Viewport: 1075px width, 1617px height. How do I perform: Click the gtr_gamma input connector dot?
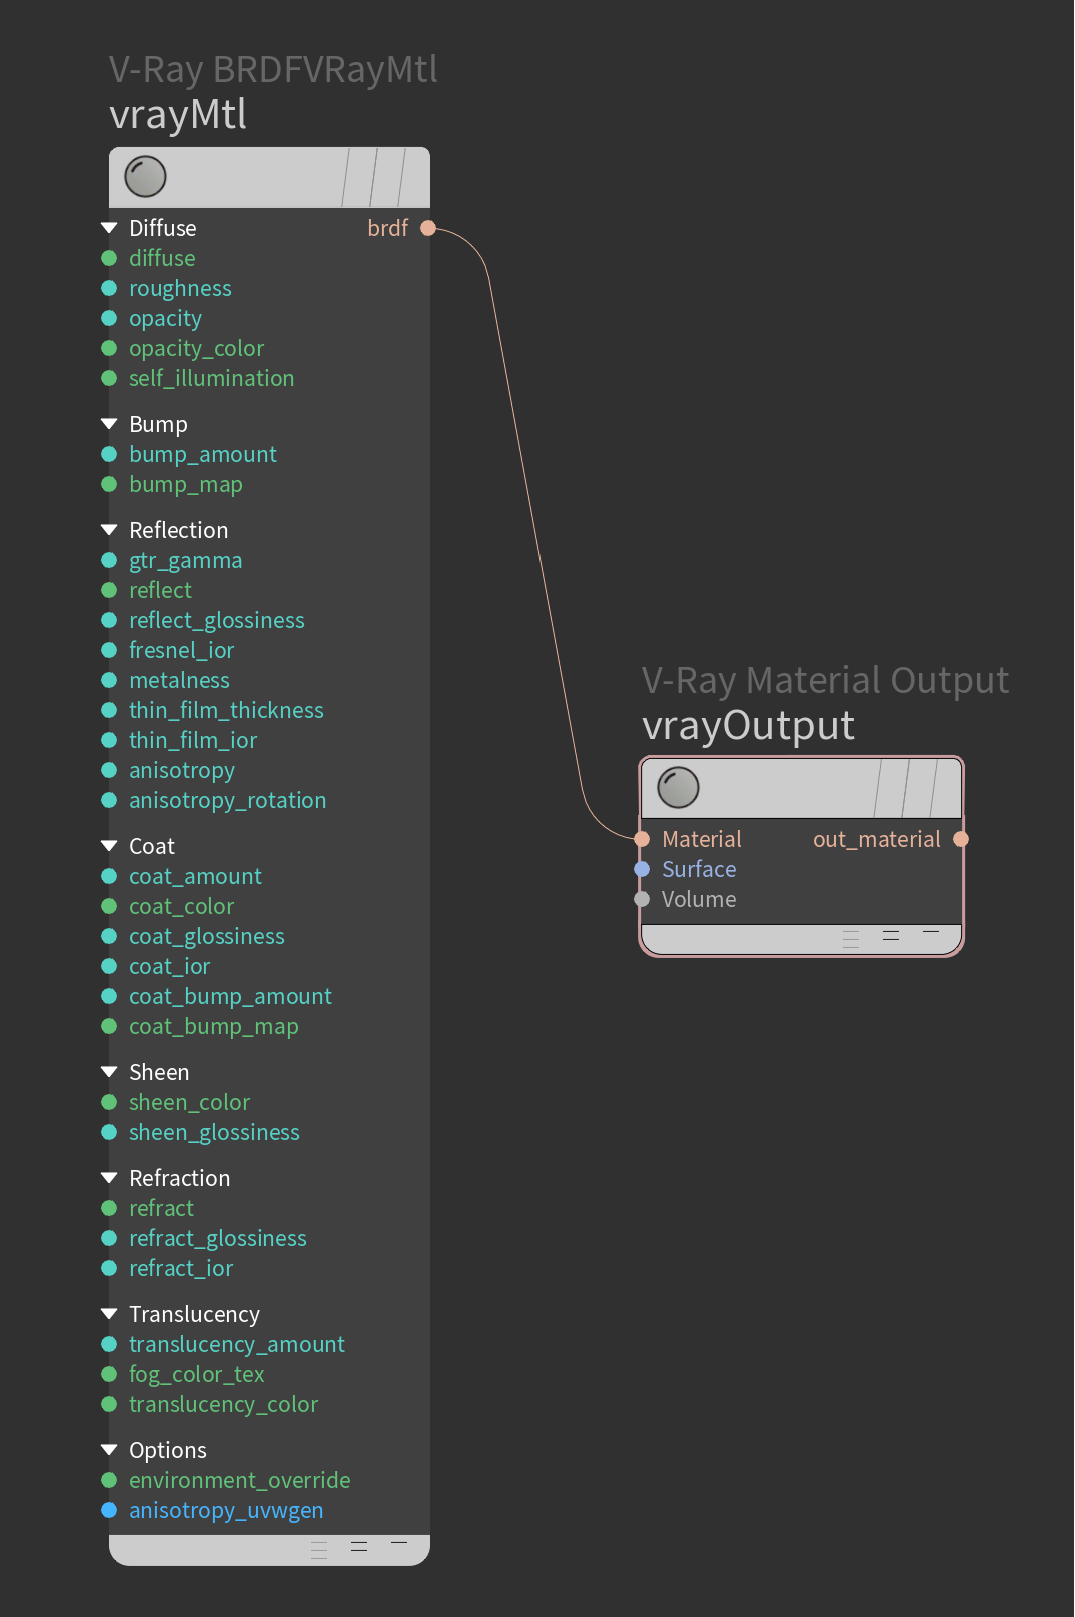click(109, 560)
